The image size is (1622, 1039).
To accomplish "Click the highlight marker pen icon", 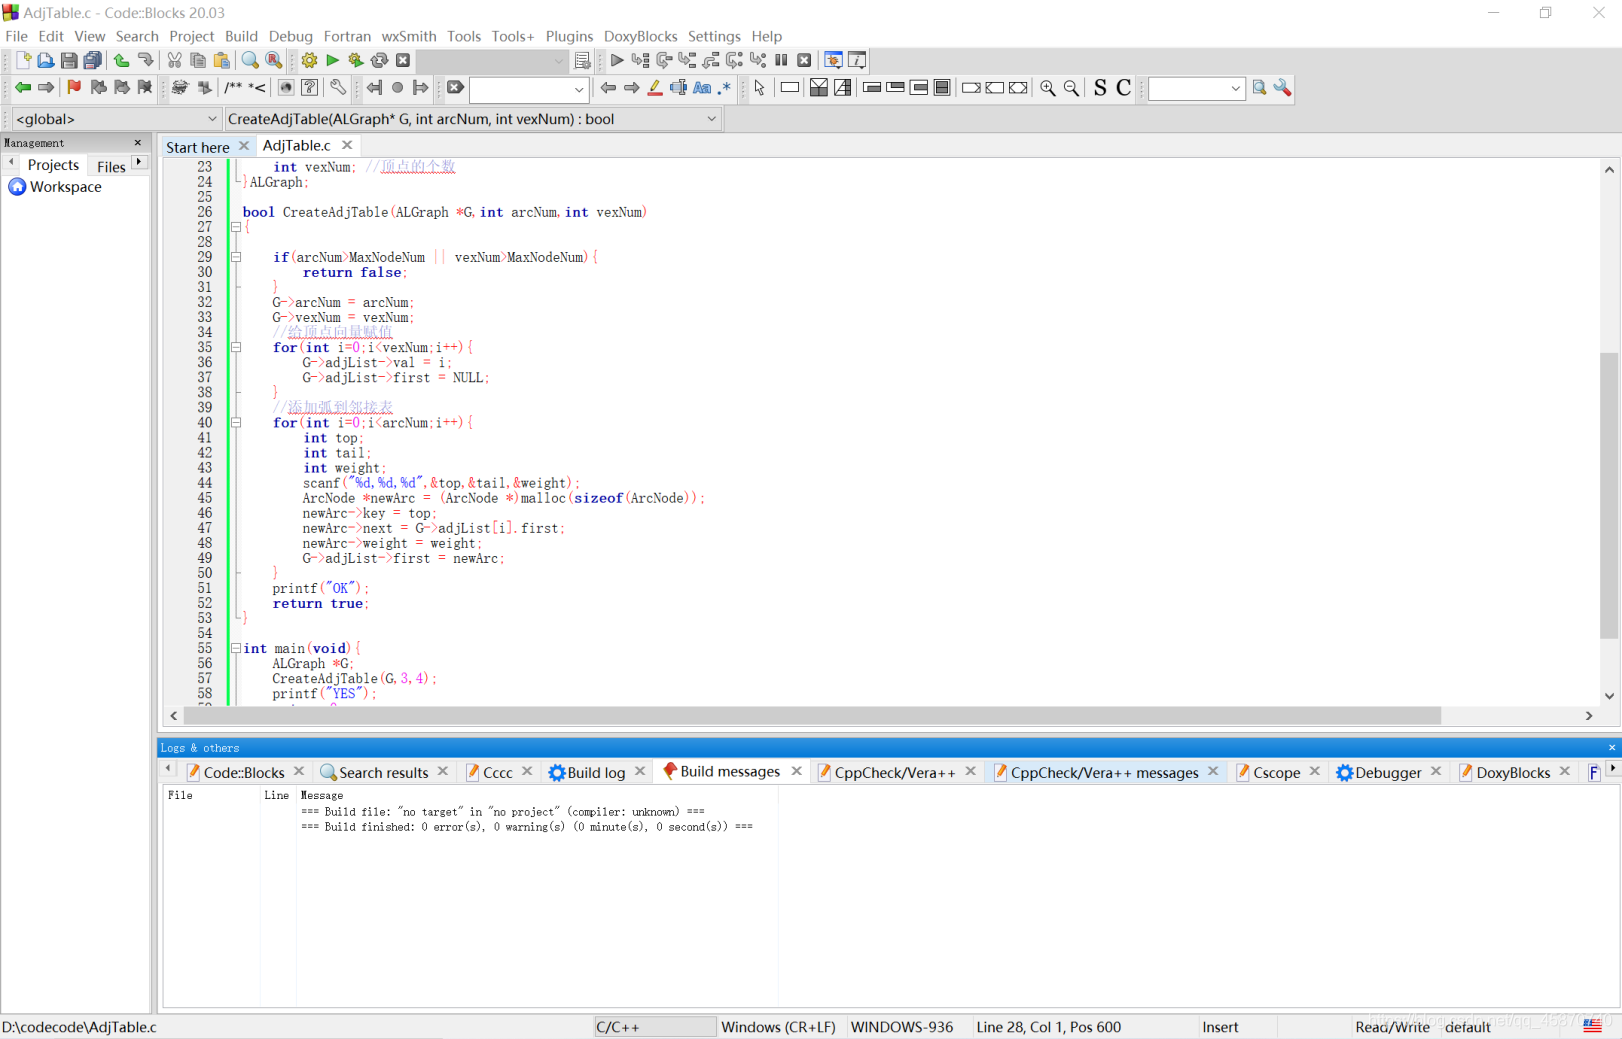I will (655, 88).
